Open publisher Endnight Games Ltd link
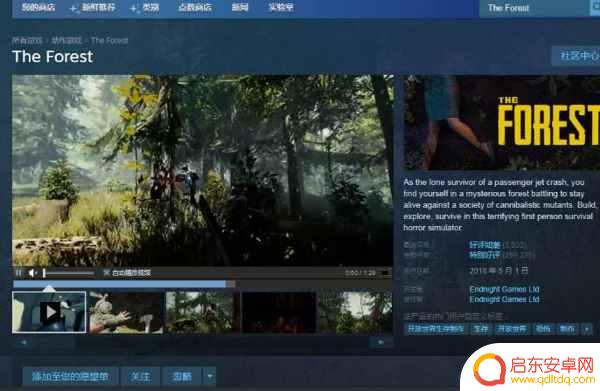Viewport: 600px width, 391px height. click(x=504, y=299)
